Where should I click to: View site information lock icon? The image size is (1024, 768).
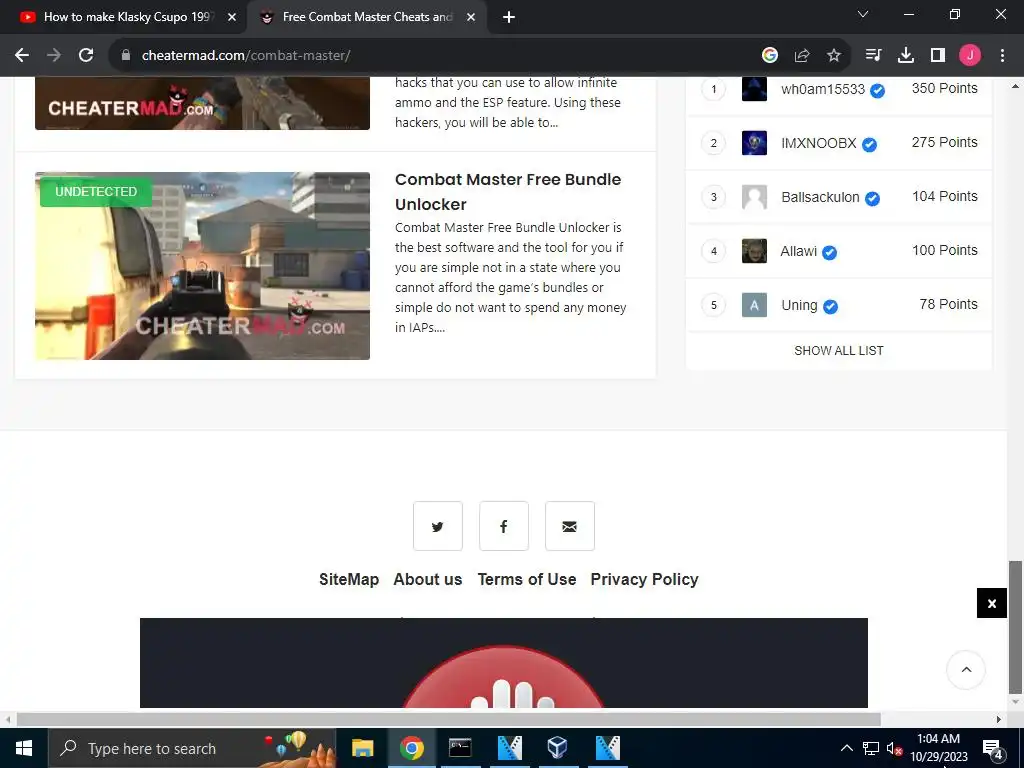(x=126, y=56)
